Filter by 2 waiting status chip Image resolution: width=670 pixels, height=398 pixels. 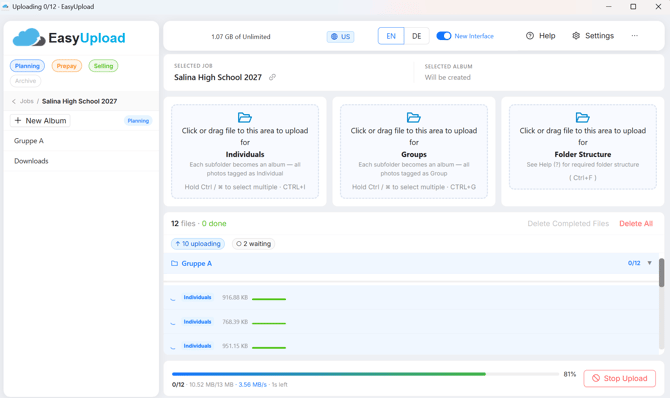click(x=253, y=244)
